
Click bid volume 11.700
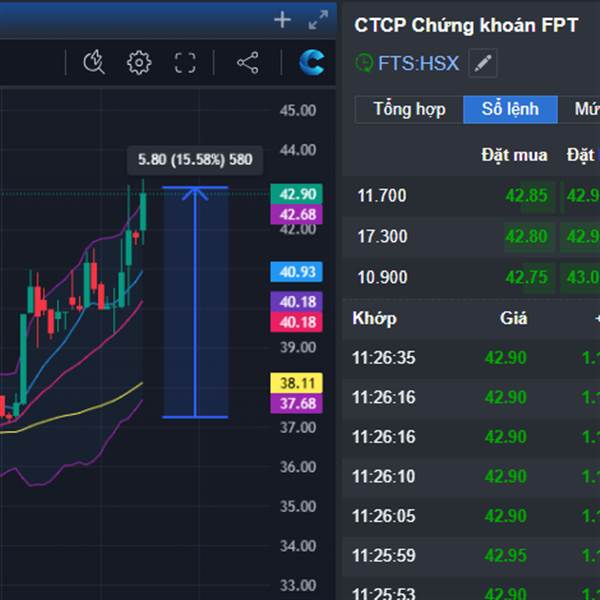coord(382,196)
